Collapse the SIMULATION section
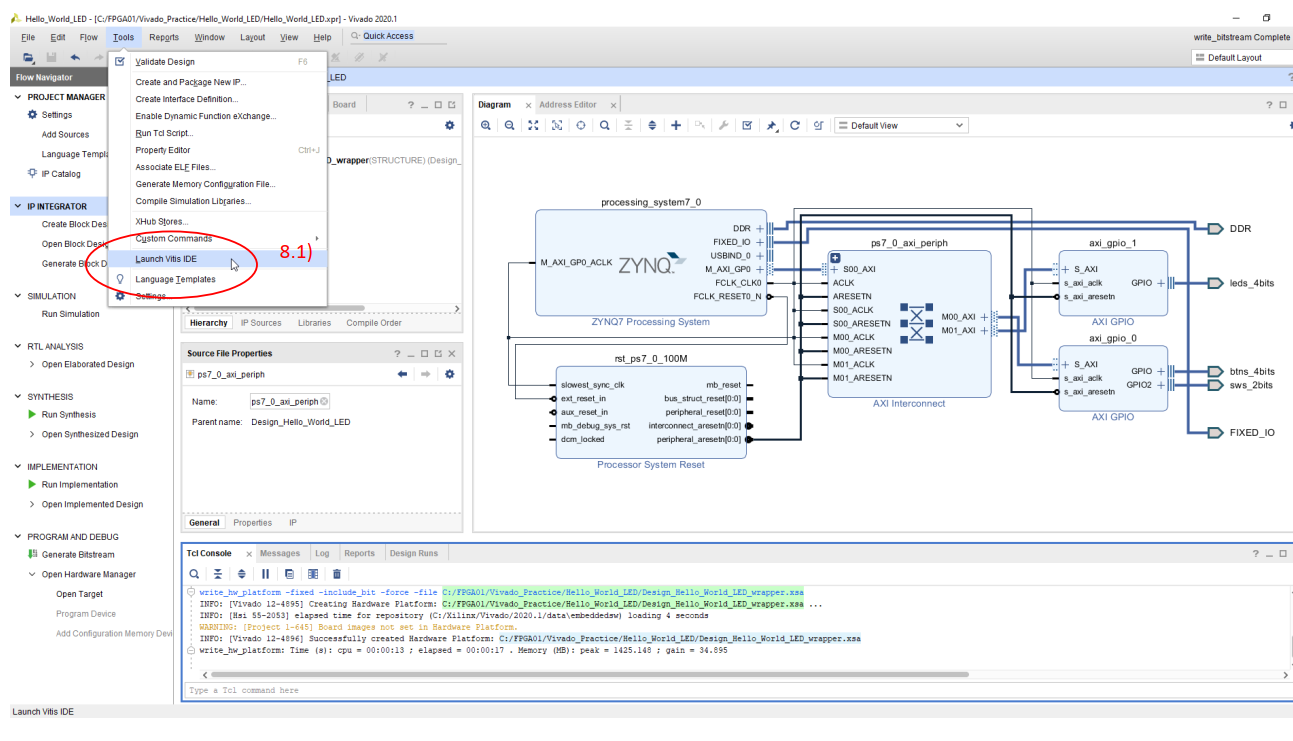Screen dimensions: 1293x741 tap(18, 296)
